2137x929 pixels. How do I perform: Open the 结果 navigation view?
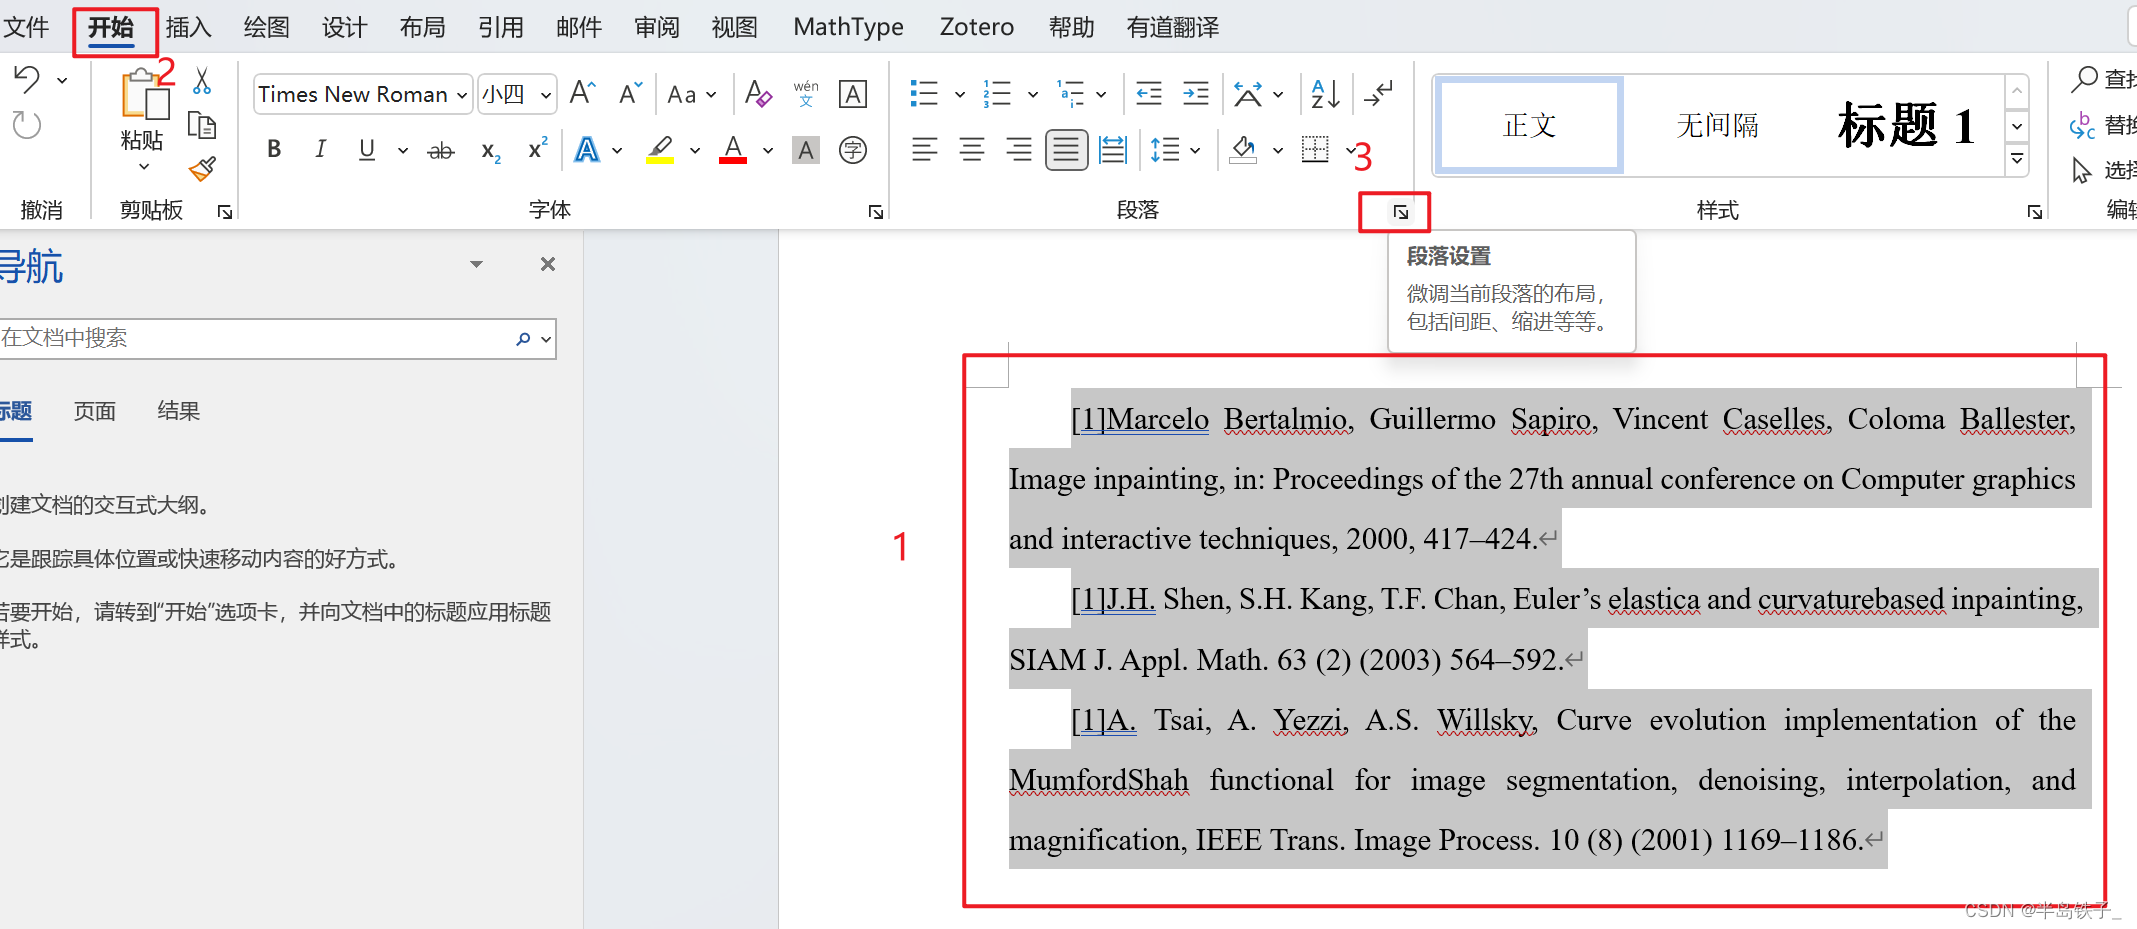click(x=179, y=411)
